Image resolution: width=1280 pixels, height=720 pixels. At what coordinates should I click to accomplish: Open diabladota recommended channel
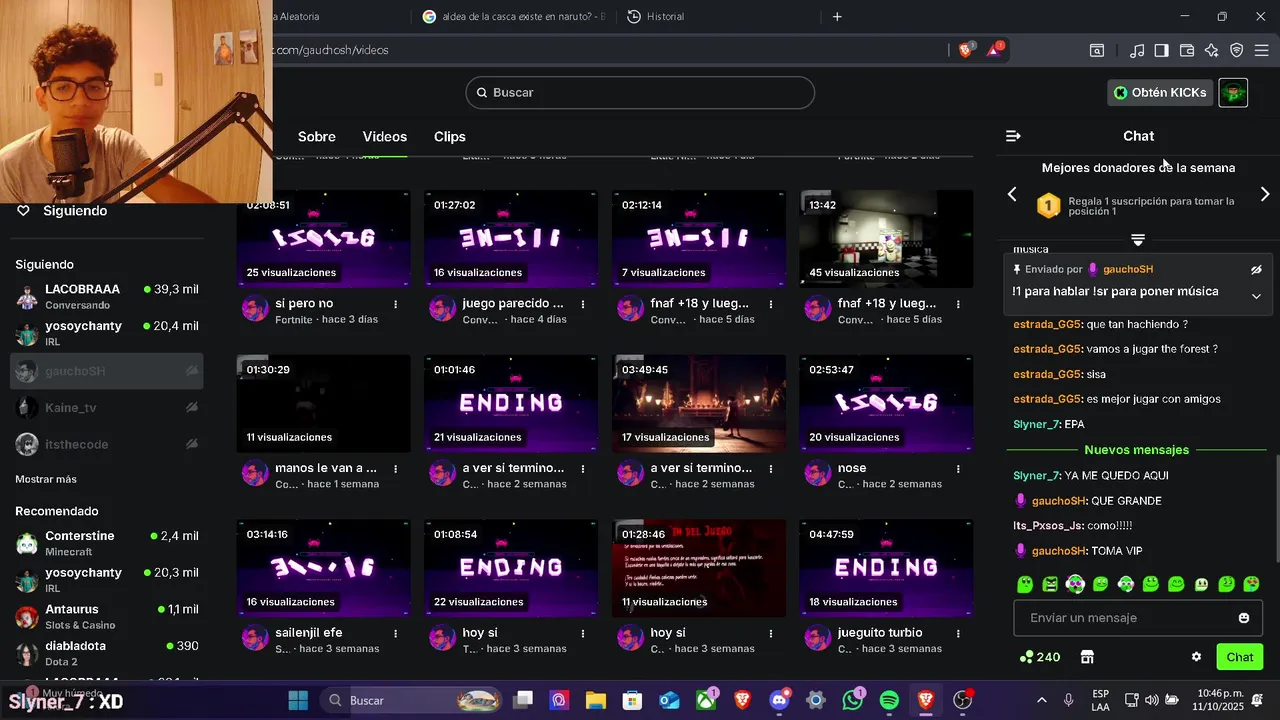pyautogui.click(x=107, y=653)
